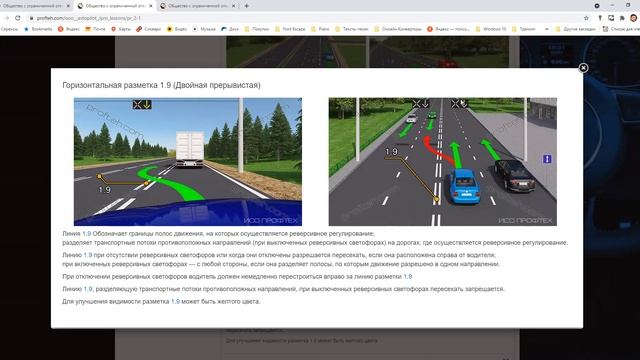
Task: Open the Диск bookmark
Action: (230, 29)
